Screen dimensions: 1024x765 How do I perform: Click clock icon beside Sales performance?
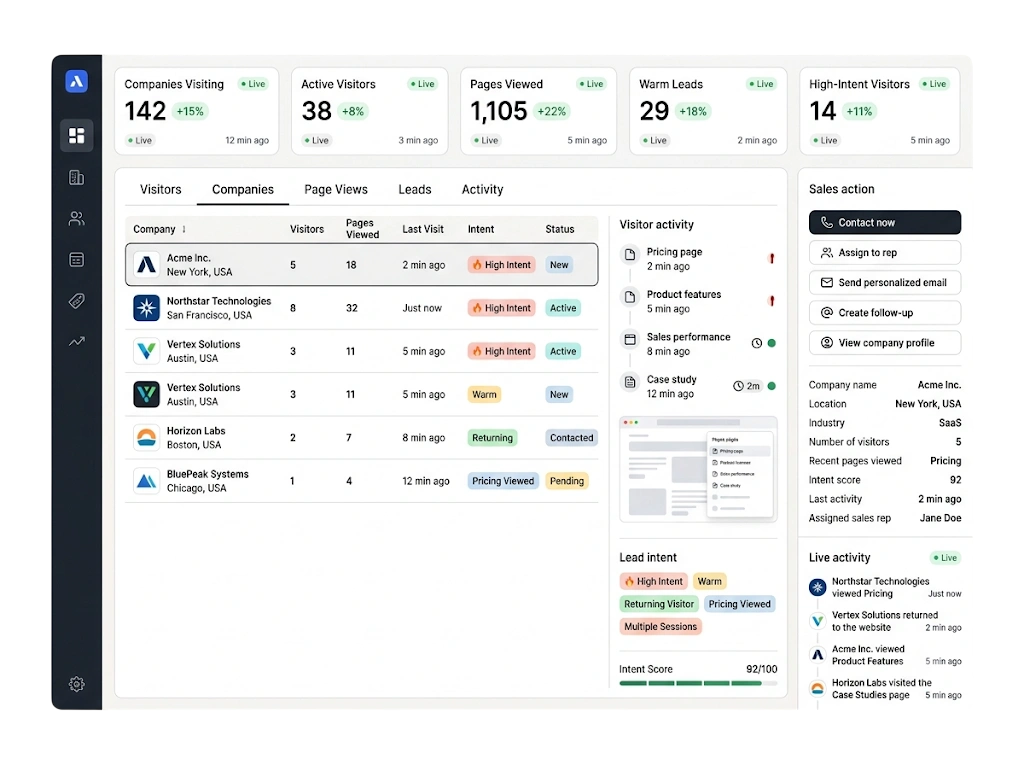(x=756, y=343)
